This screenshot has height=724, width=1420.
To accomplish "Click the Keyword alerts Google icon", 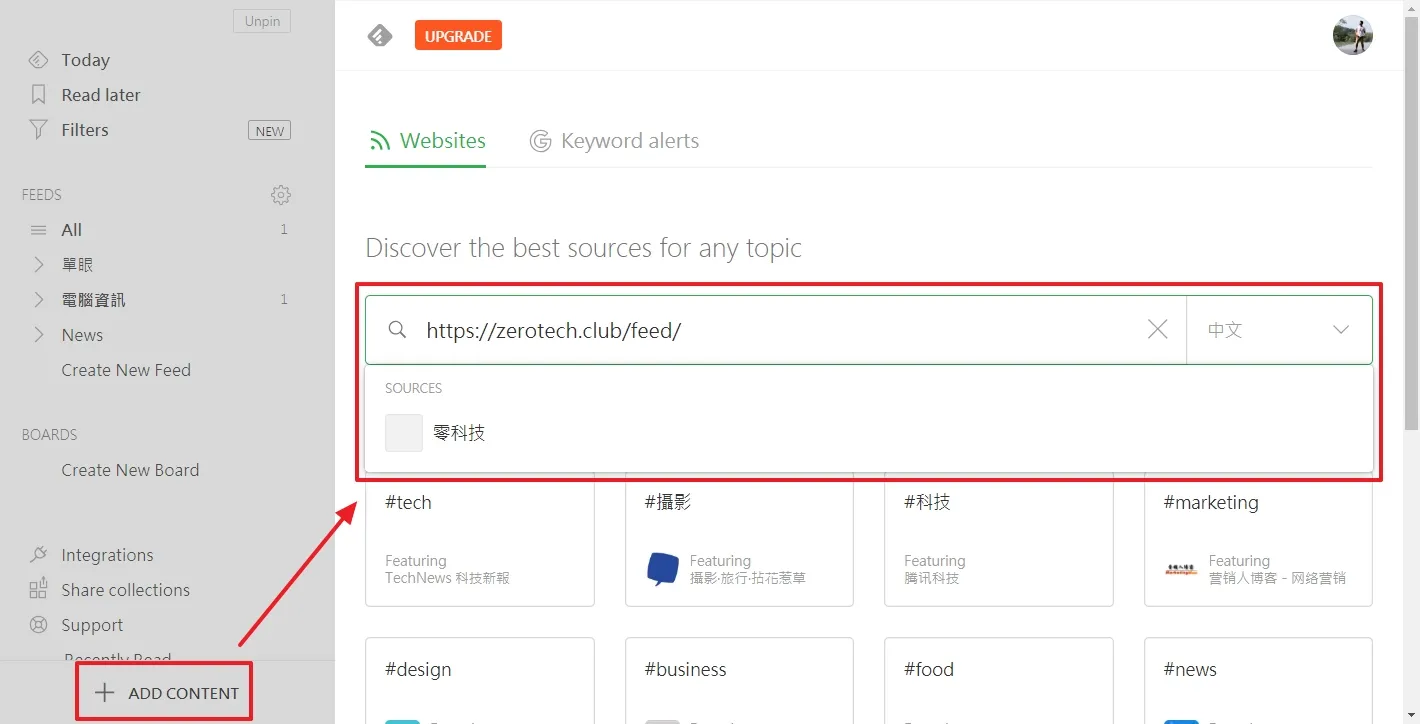I will pos(540,141).
